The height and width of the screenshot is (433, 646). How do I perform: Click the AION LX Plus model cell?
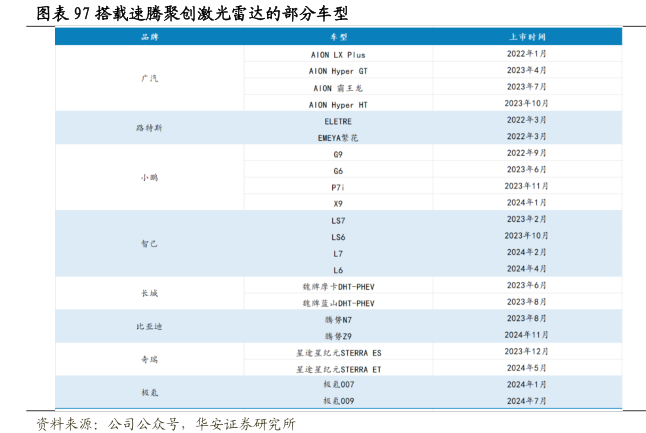337,54
